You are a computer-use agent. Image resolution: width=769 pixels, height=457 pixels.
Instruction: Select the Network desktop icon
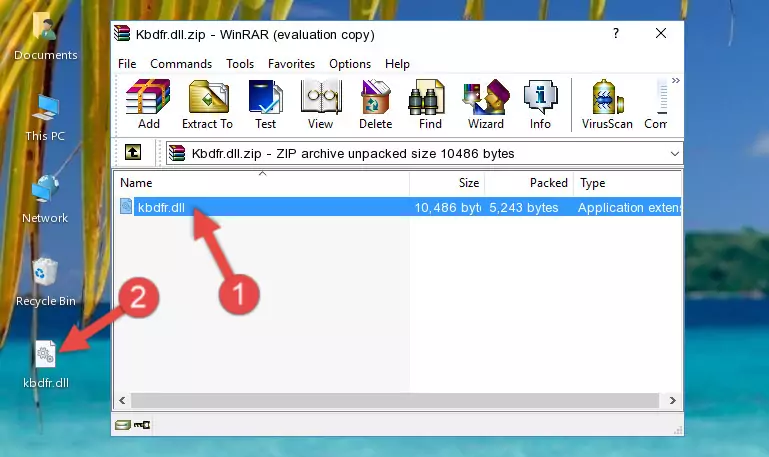(45, 200)
